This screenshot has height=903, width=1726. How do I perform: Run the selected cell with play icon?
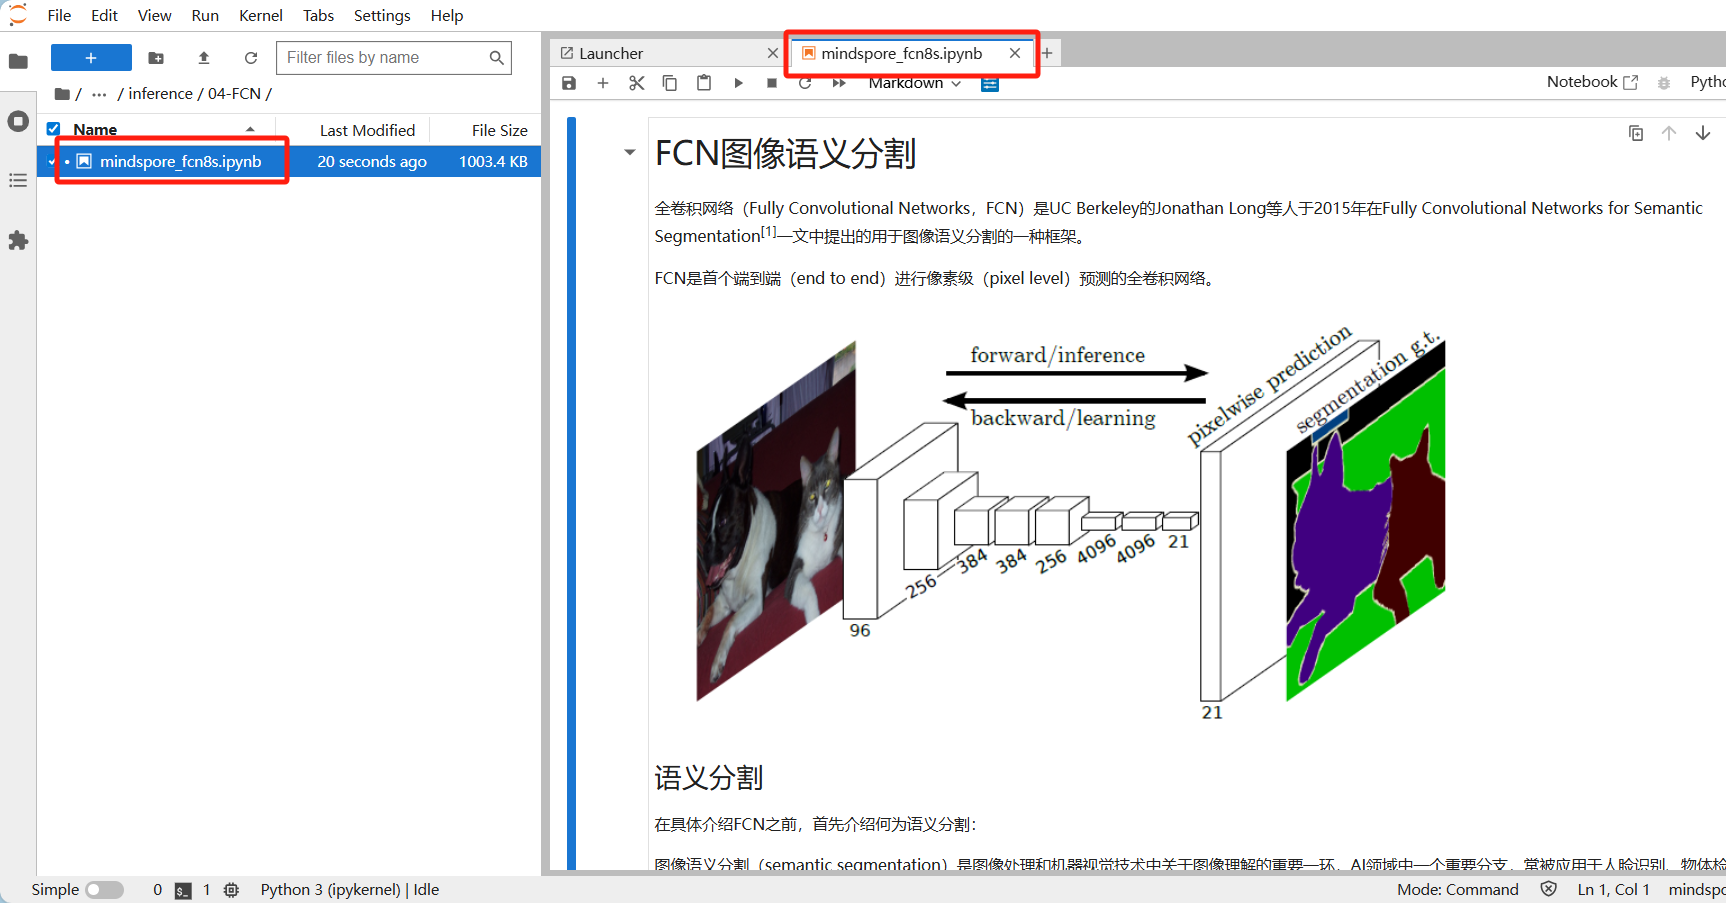[x=738, y=83]
